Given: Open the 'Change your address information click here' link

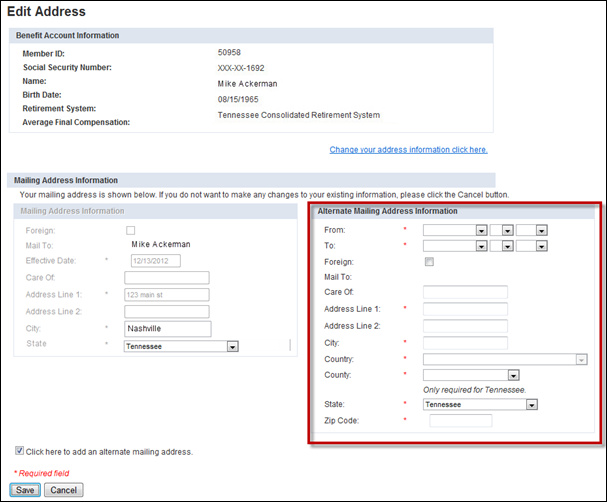Looking at the screenshot, I should [x=408, y=150].
